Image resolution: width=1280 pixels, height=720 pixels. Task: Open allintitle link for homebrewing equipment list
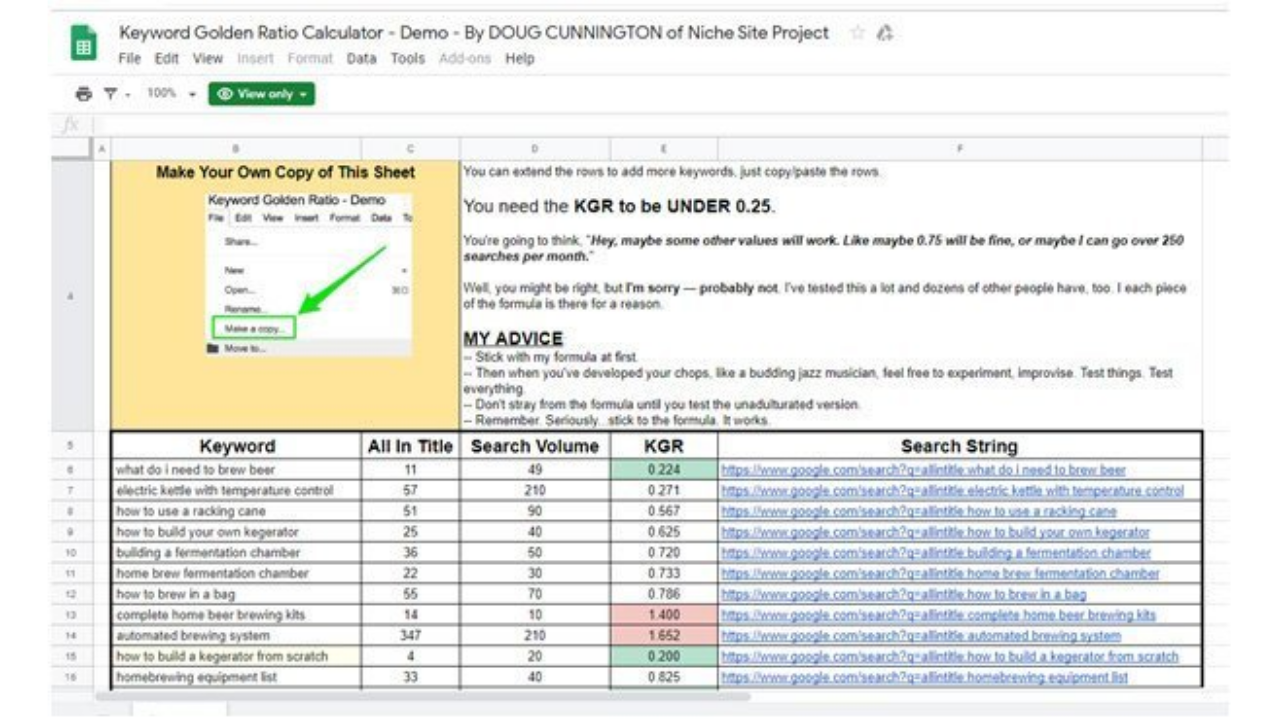click(924, 677)
